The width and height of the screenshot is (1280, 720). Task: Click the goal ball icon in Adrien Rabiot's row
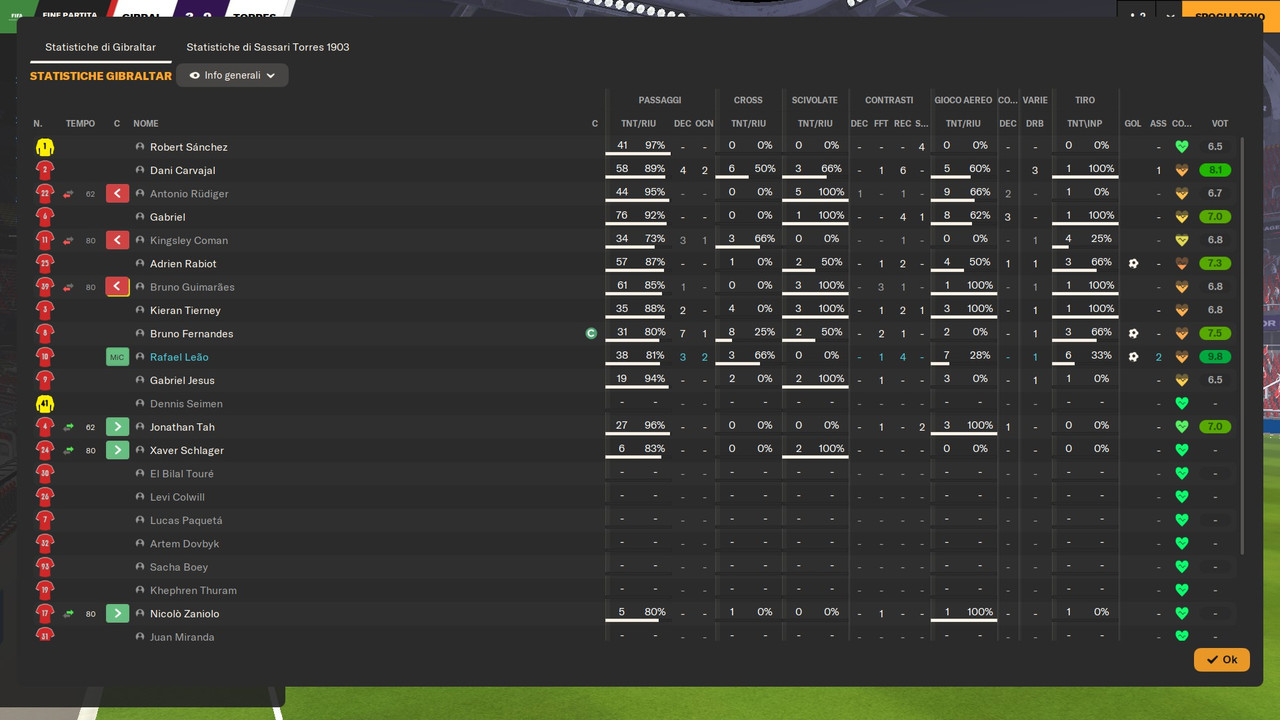1133,264
